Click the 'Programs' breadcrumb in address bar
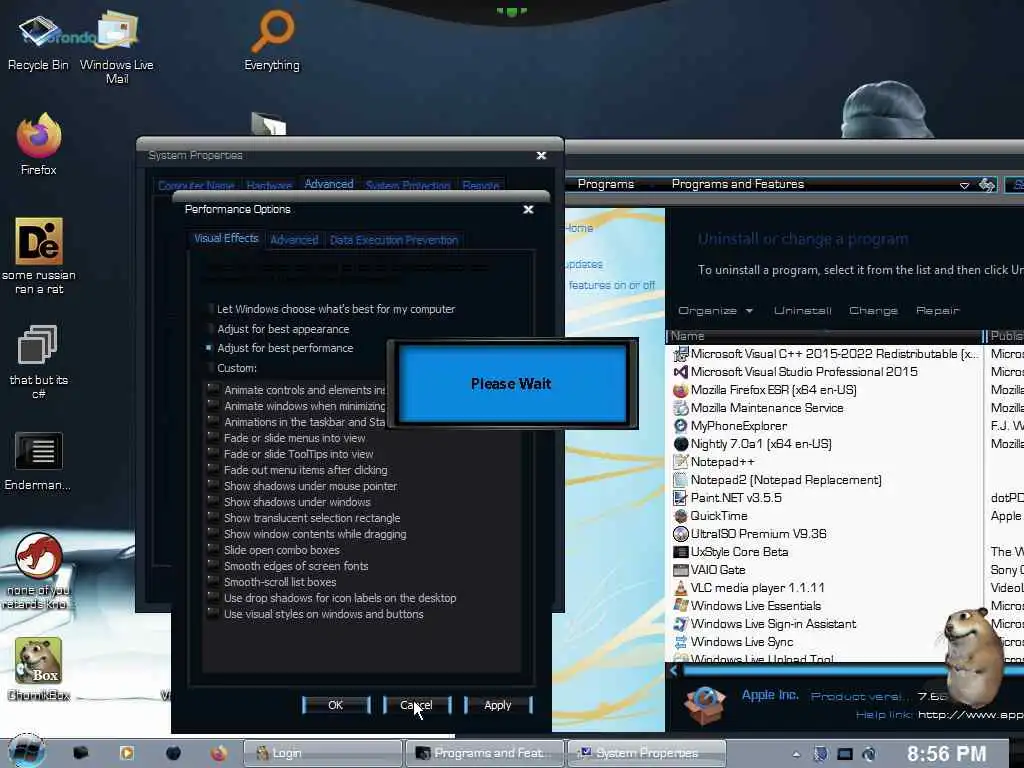Viewport: 1024px width, 768px height. [605, 184]
